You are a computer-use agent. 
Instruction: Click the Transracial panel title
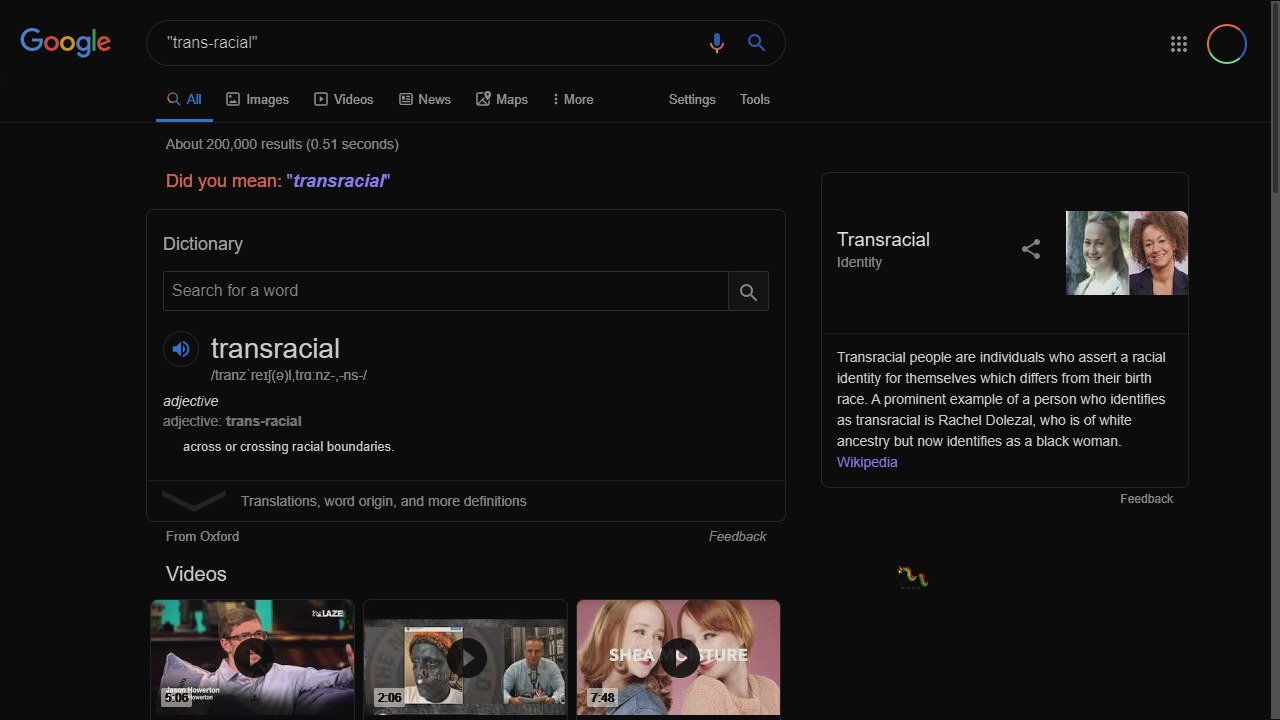pos(883,240)
